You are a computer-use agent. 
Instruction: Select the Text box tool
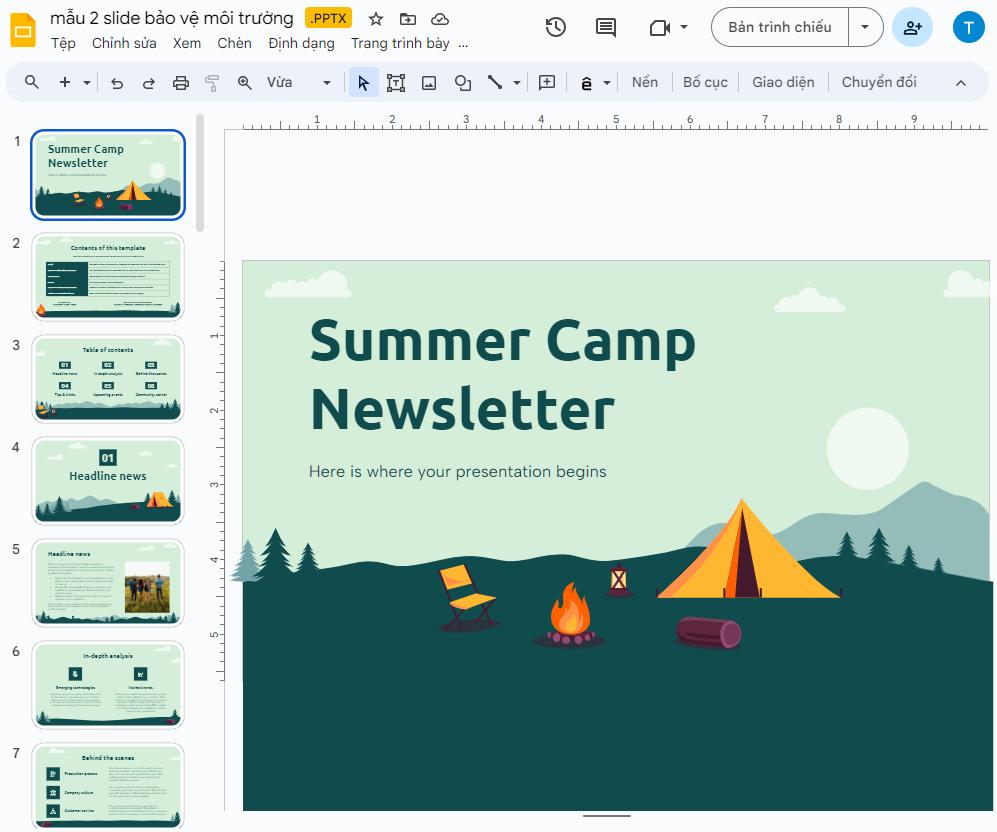396,82
